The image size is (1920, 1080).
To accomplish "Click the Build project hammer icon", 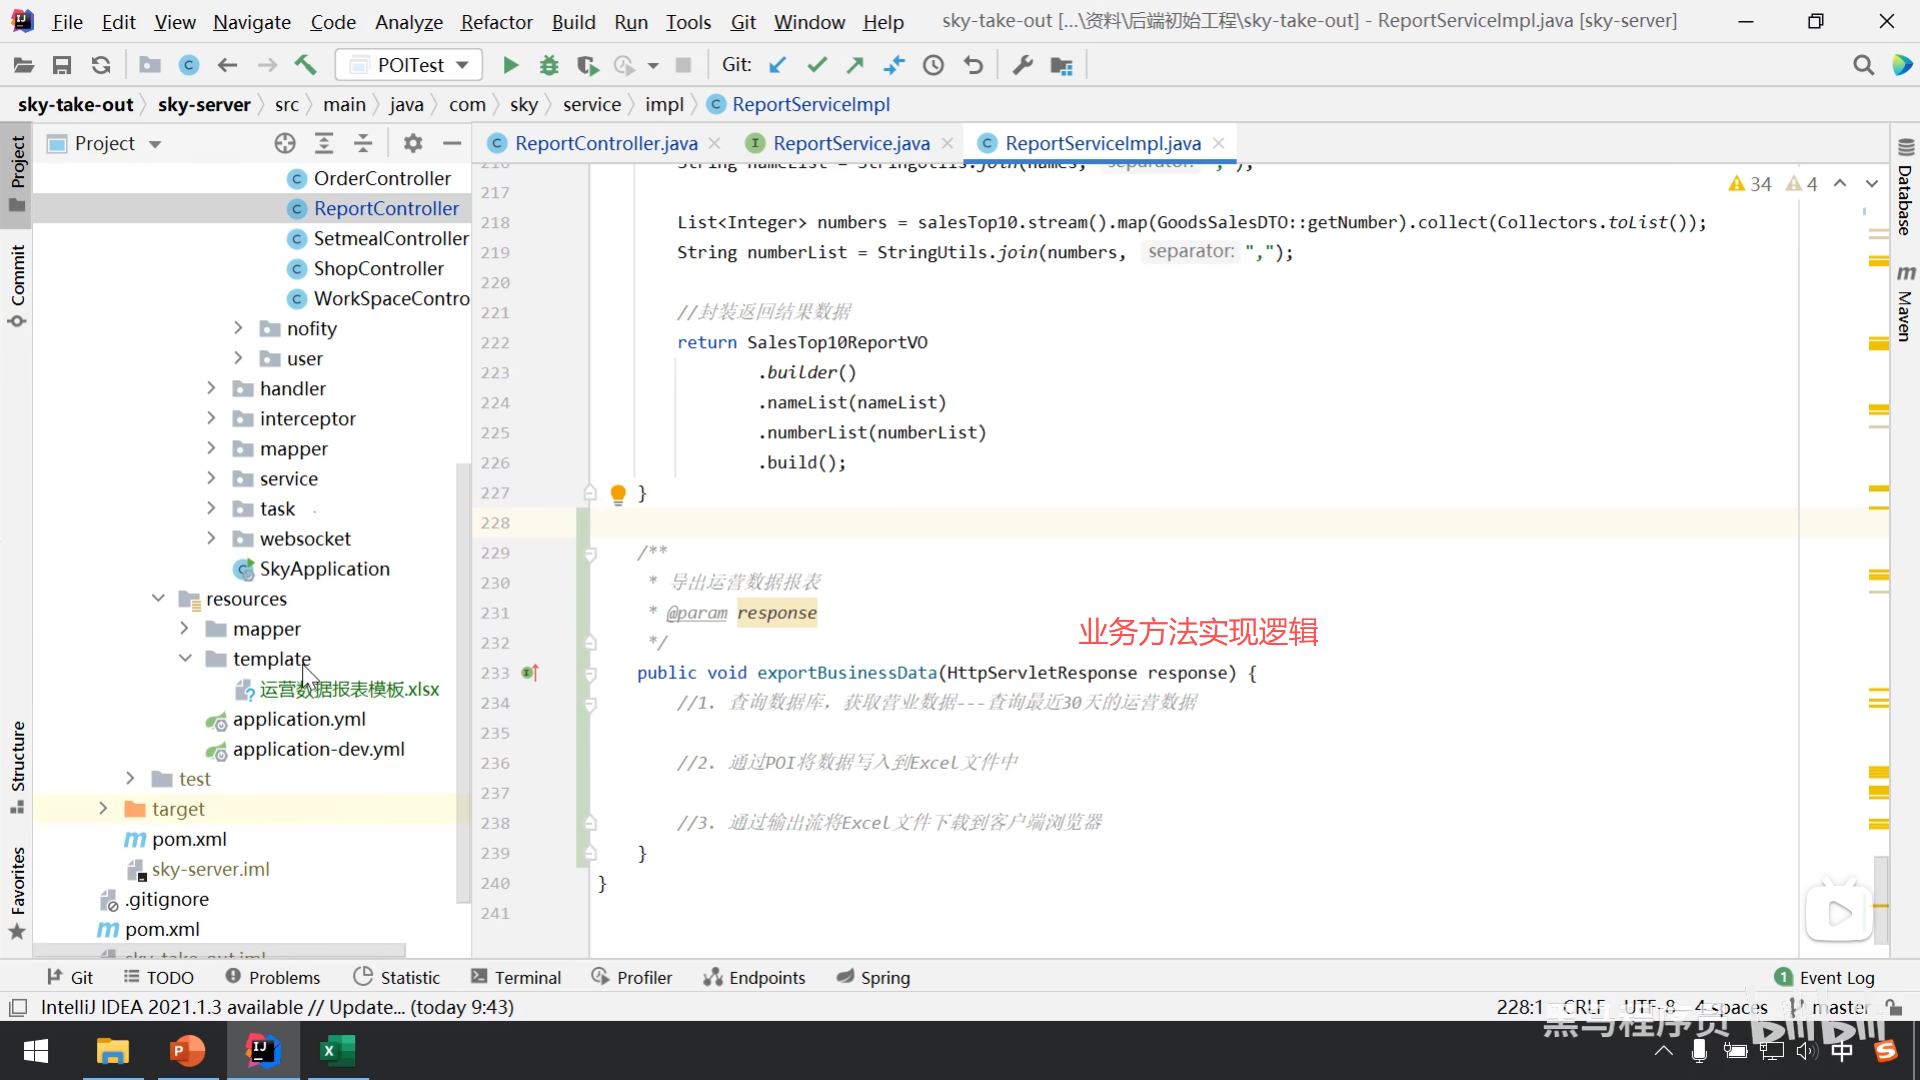I will [305, 65].
